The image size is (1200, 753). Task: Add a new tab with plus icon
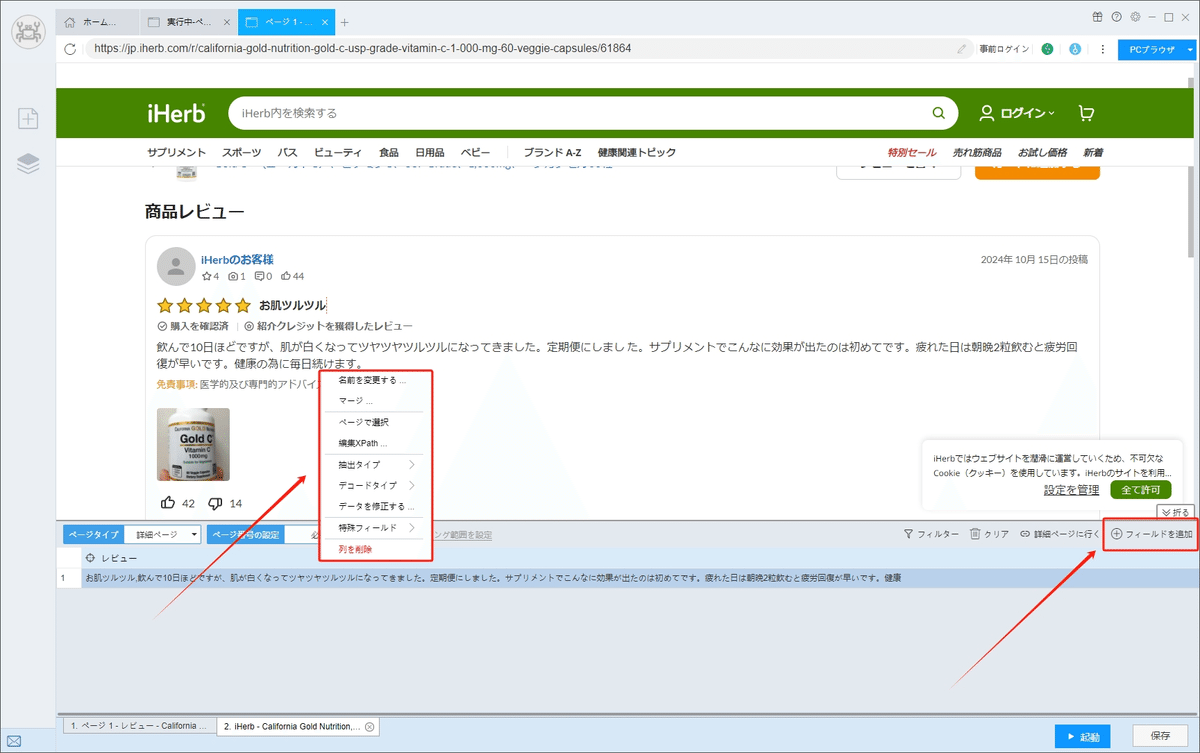[x=345, y=22]
